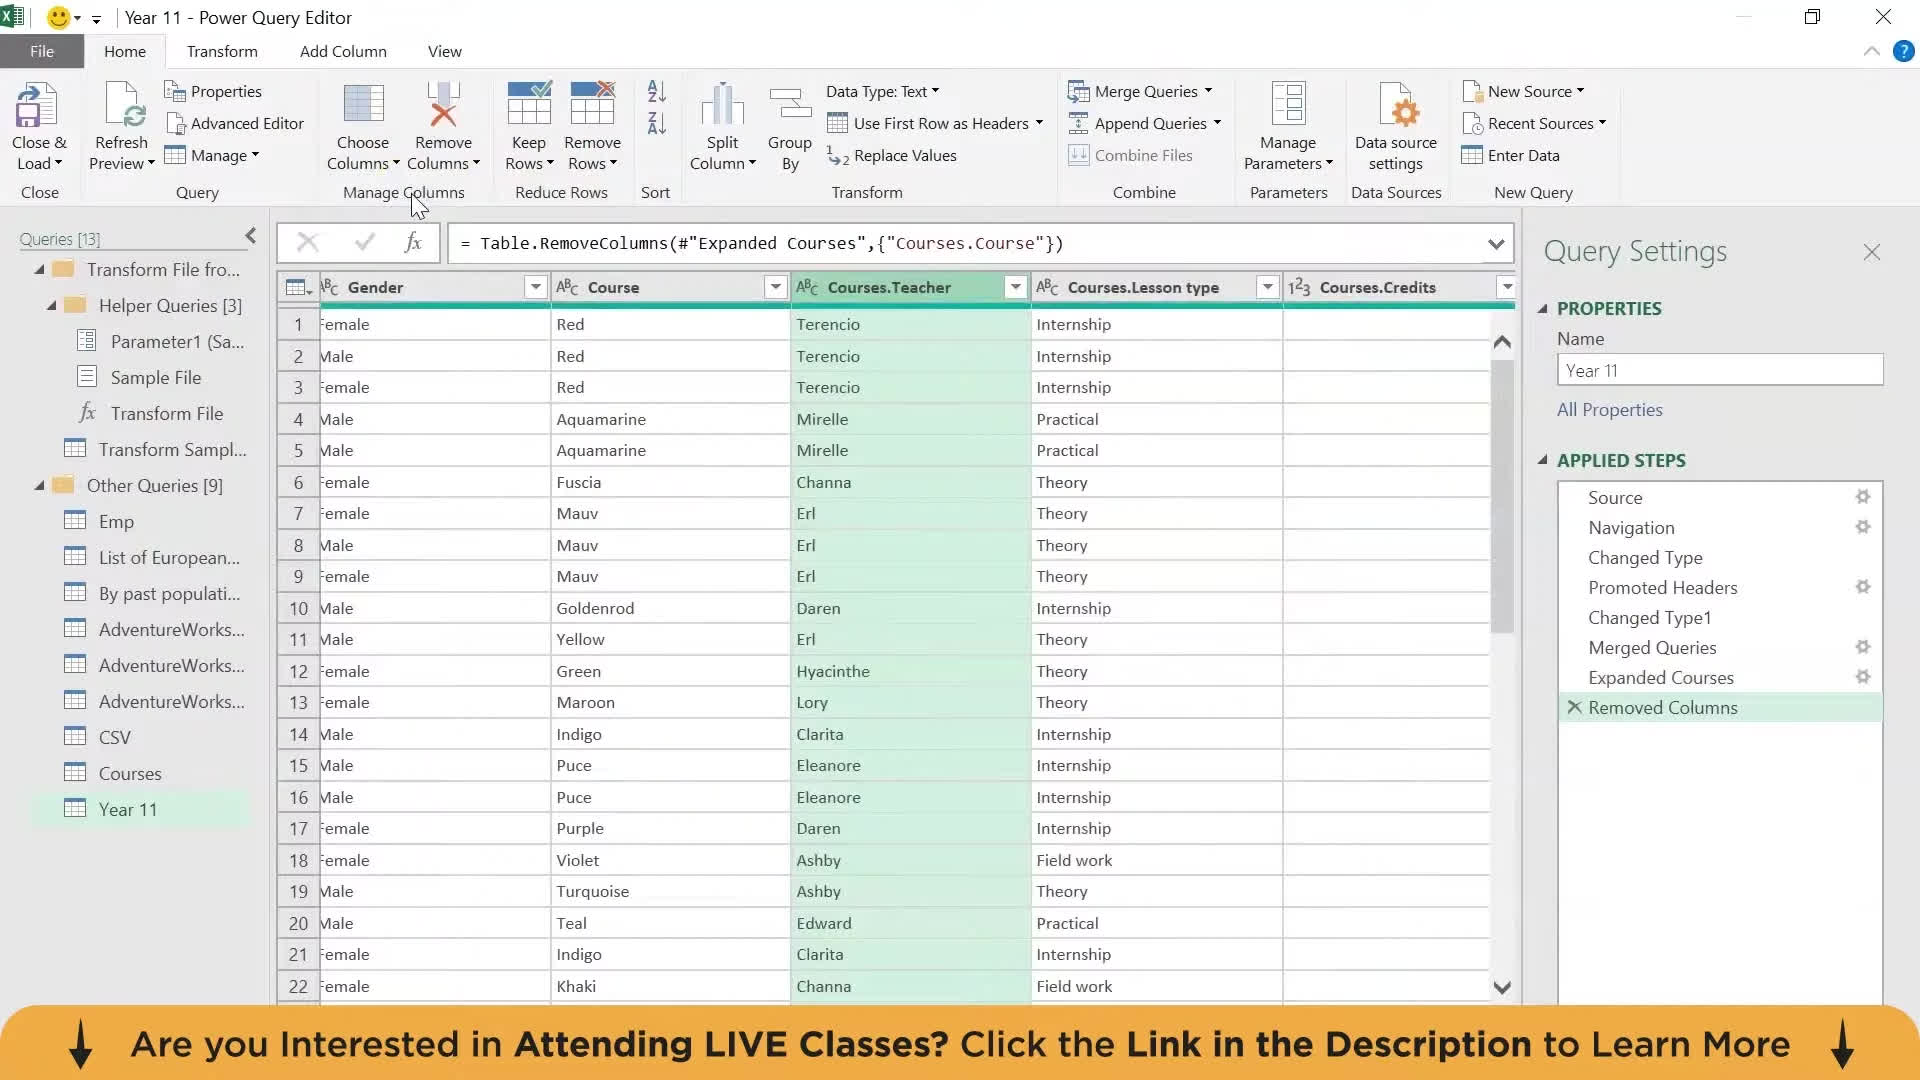Open the Gender column filter dropdown
Screen dimensions: 1920x1080
pos(536,288)
